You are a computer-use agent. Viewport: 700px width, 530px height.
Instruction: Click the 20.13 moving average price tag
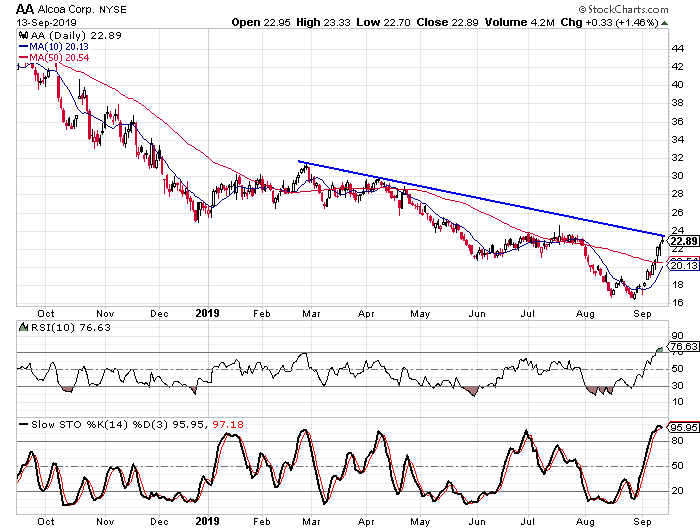(682, 266)
